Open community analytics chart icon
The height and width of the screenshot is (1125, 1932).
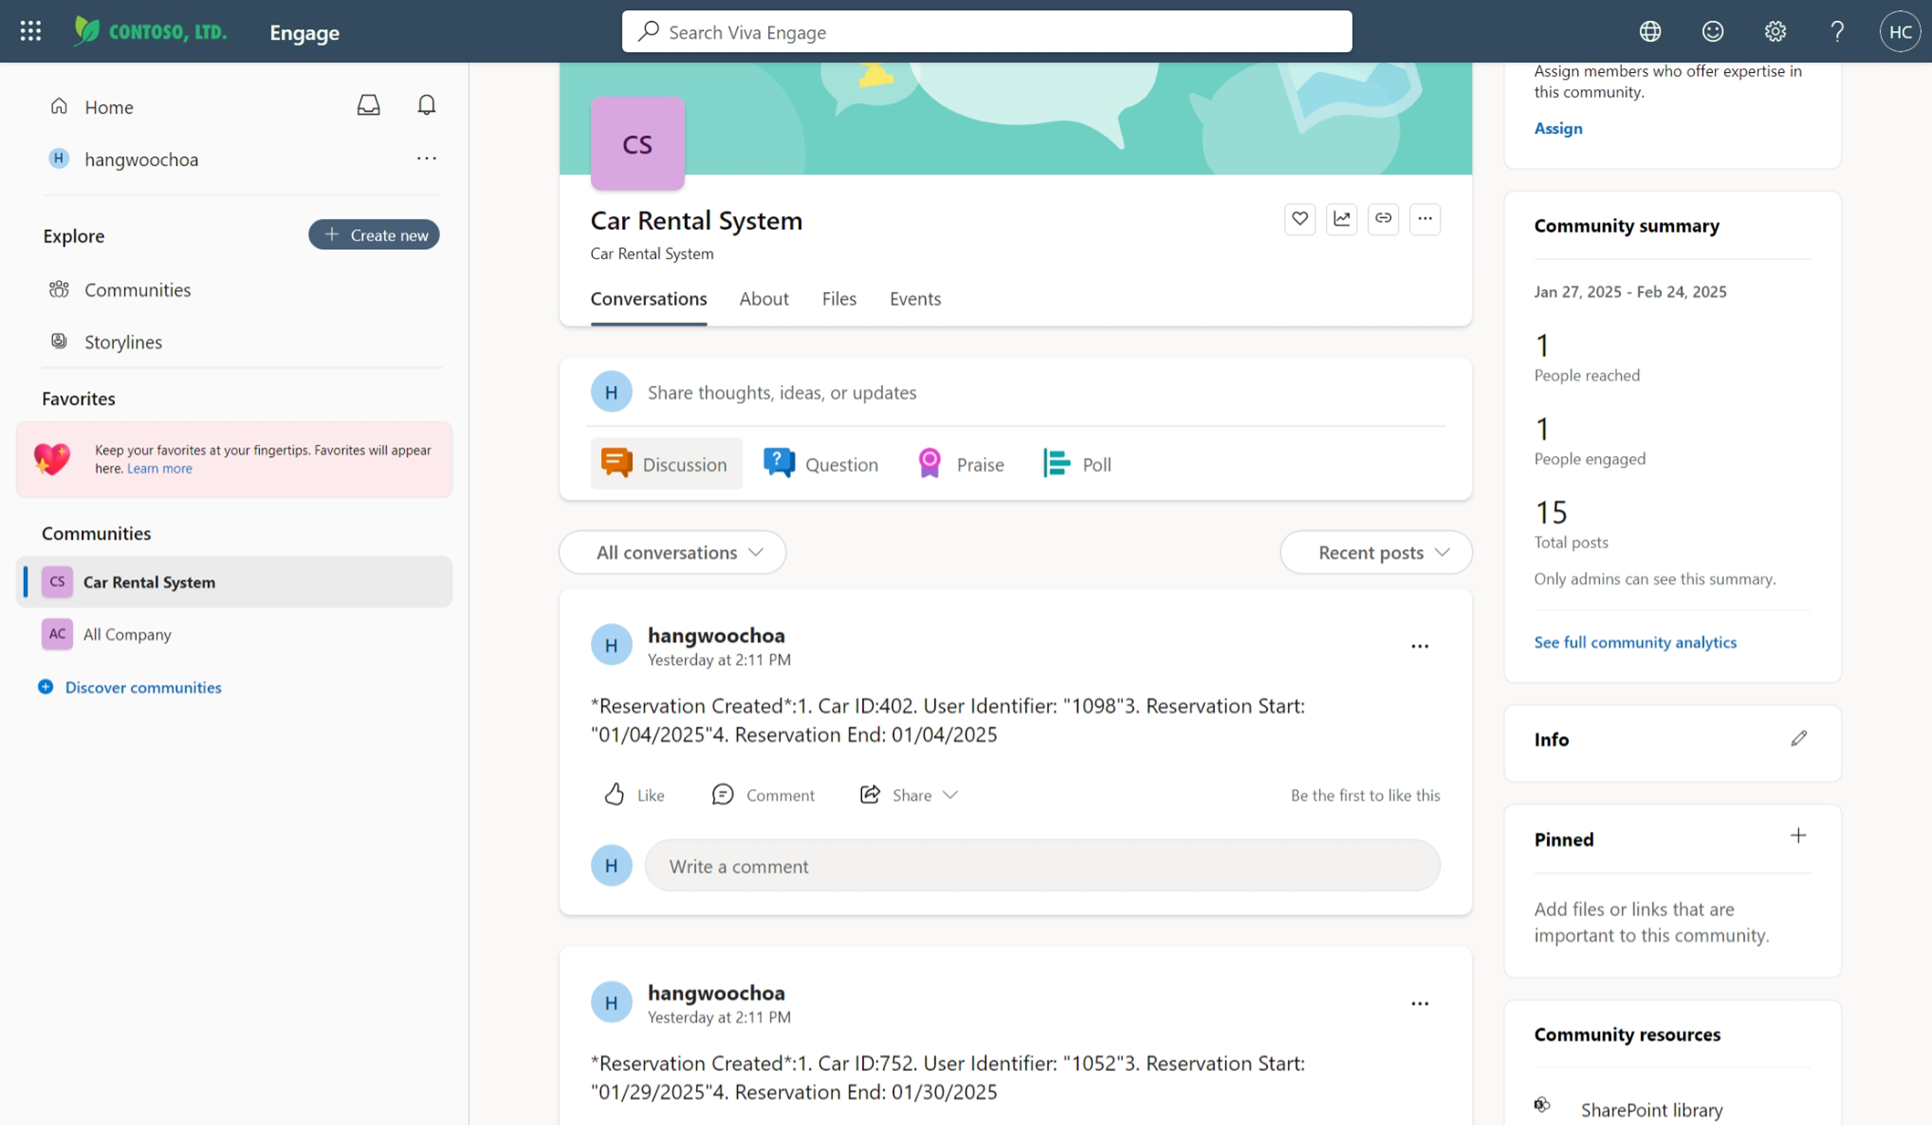1341,218
